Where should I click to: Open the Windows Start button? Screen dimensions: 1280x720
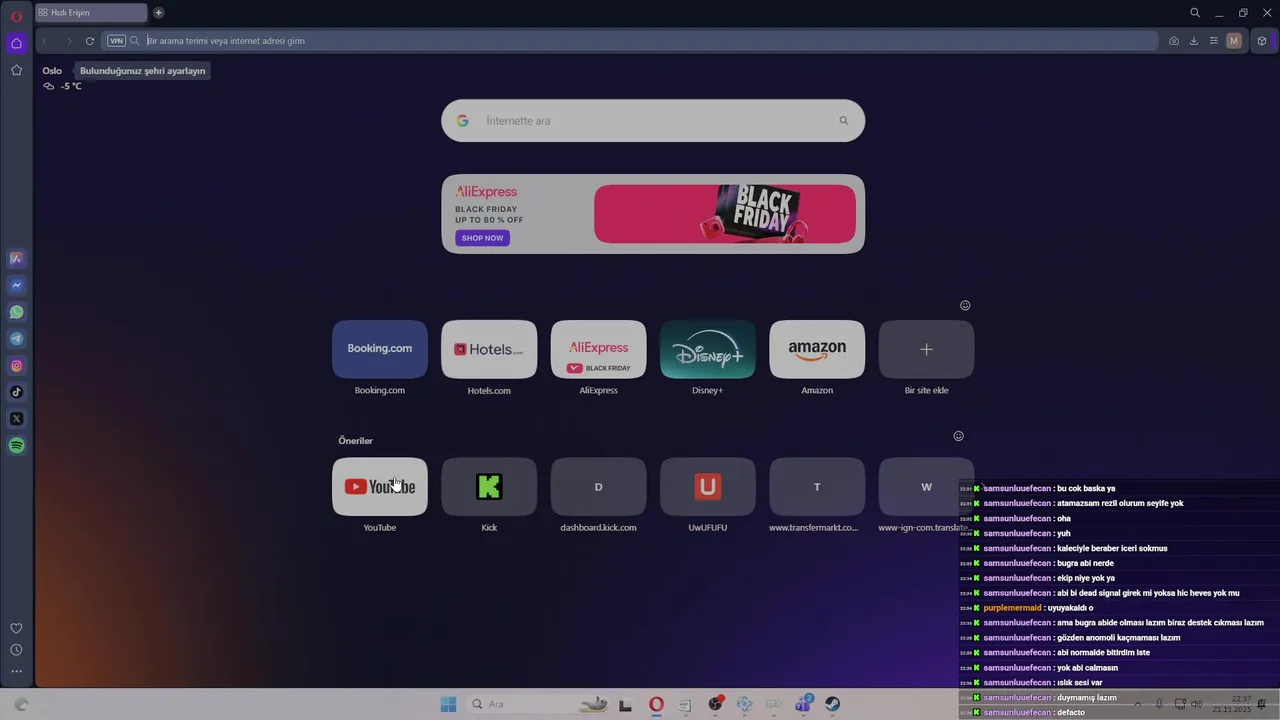(448, 704)
